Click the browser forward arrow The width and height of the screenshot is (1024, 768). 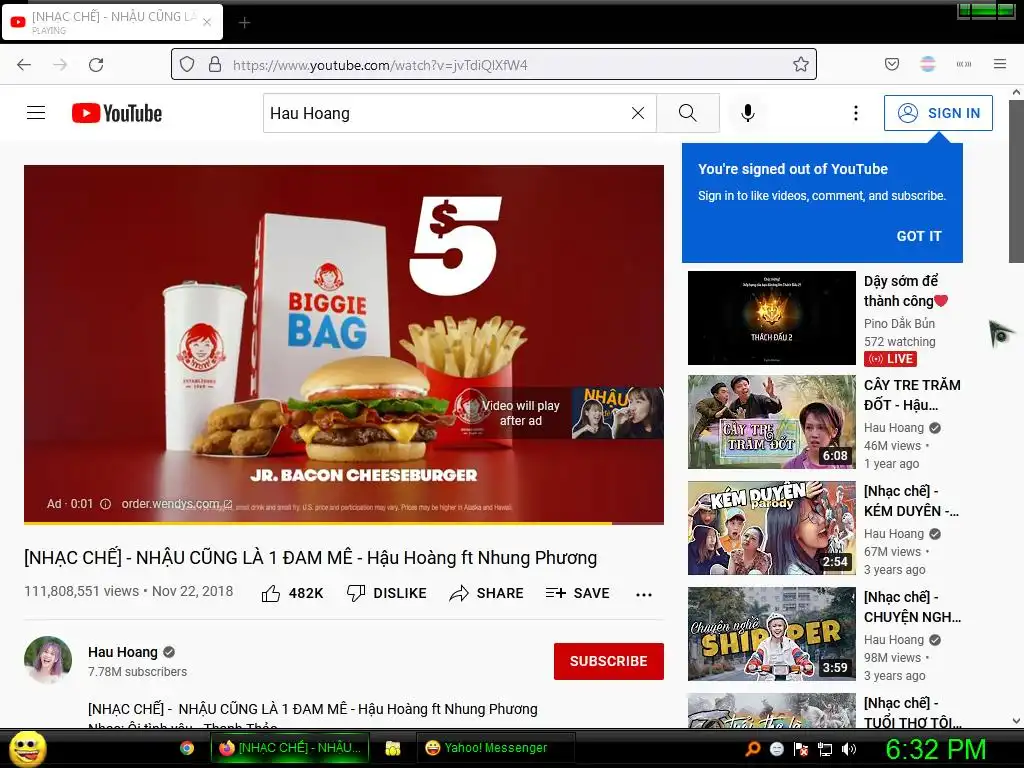(x=60, y=65)
